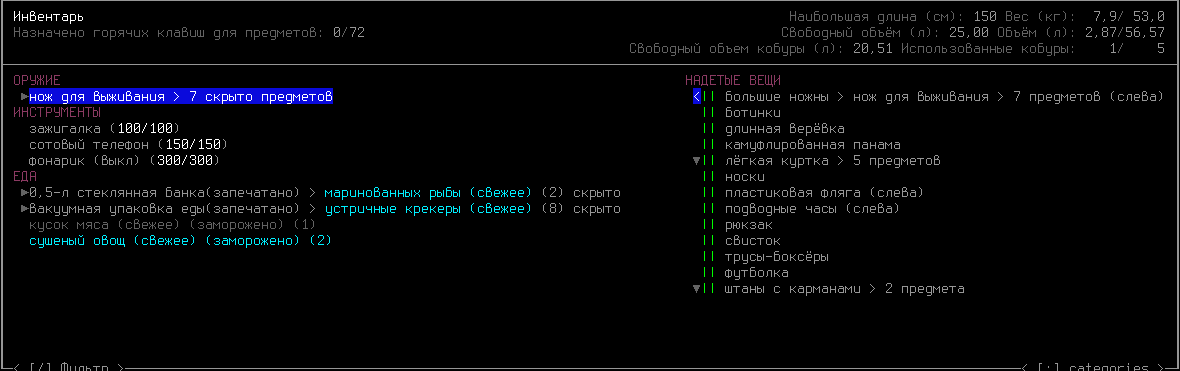Select the камуфлированная панама worn item
The image size is (1180, 371).
tap(813, 144)
